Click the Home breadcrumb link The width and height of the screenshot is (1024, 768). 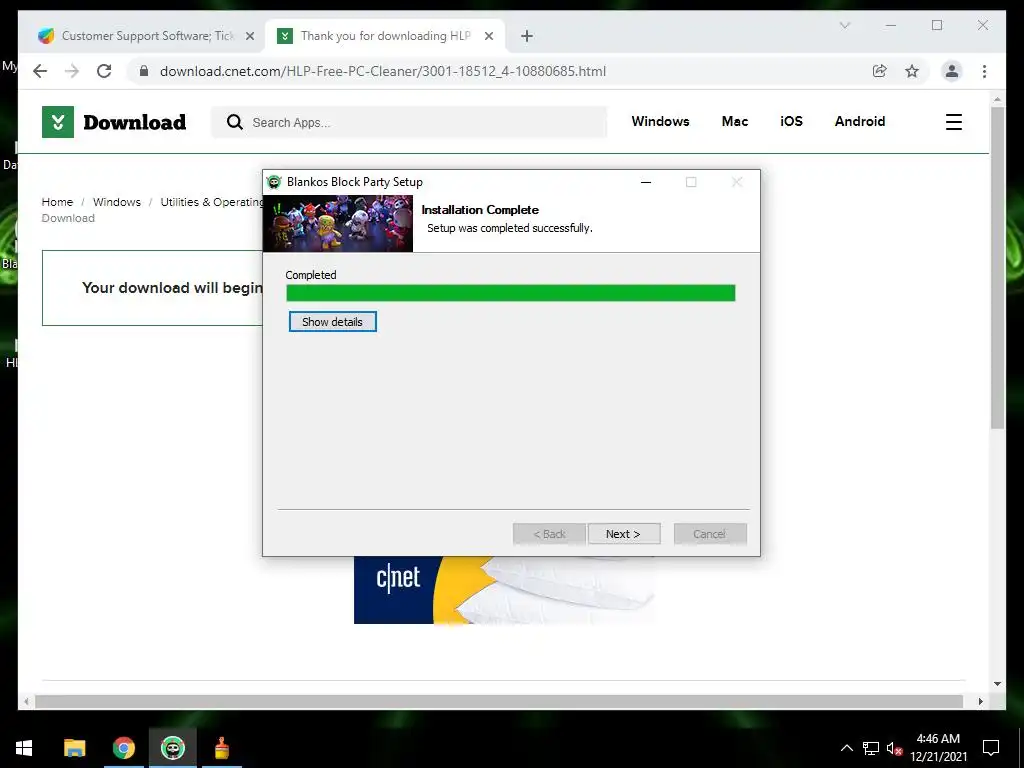tap(57, 202)
